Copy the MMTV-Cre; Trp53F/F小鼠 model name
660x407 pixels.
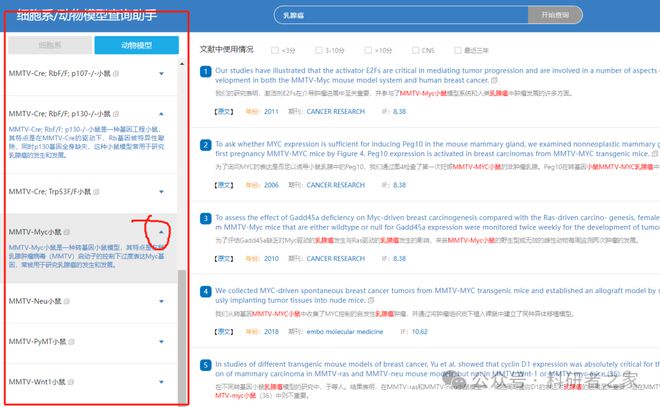click(x=96, y=192)
